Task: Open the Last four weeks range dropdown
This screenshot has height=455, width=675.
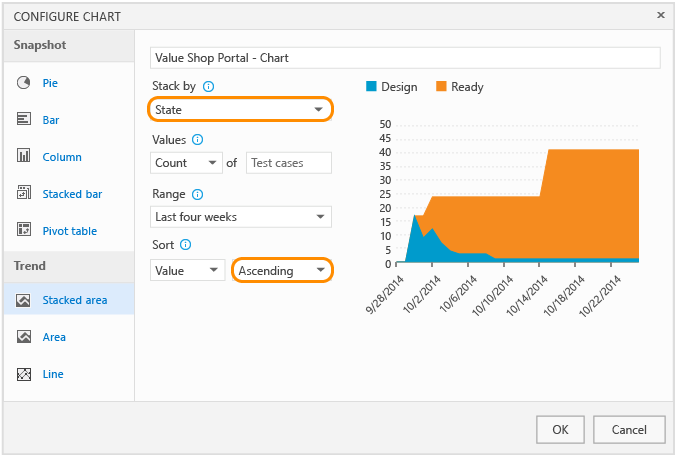Action: pyautogui.click(x=240, y=217)
